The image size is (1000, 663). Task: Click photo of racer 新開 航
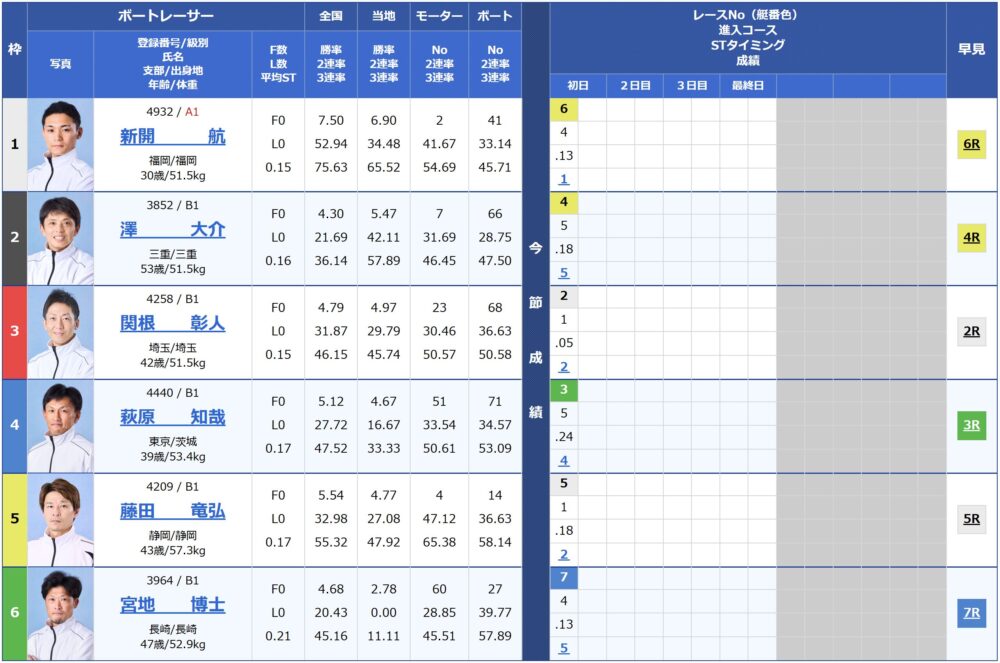61,145
